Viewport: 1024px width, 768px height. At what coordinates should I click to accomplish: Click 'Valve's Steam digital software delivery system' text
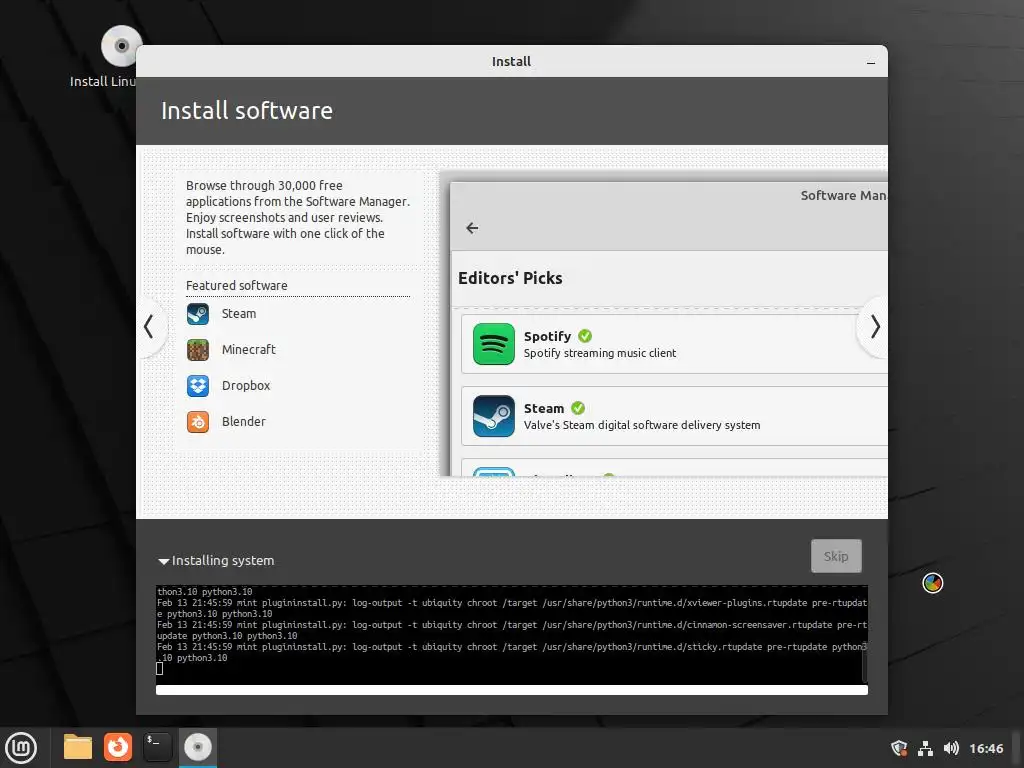(642, 425)
